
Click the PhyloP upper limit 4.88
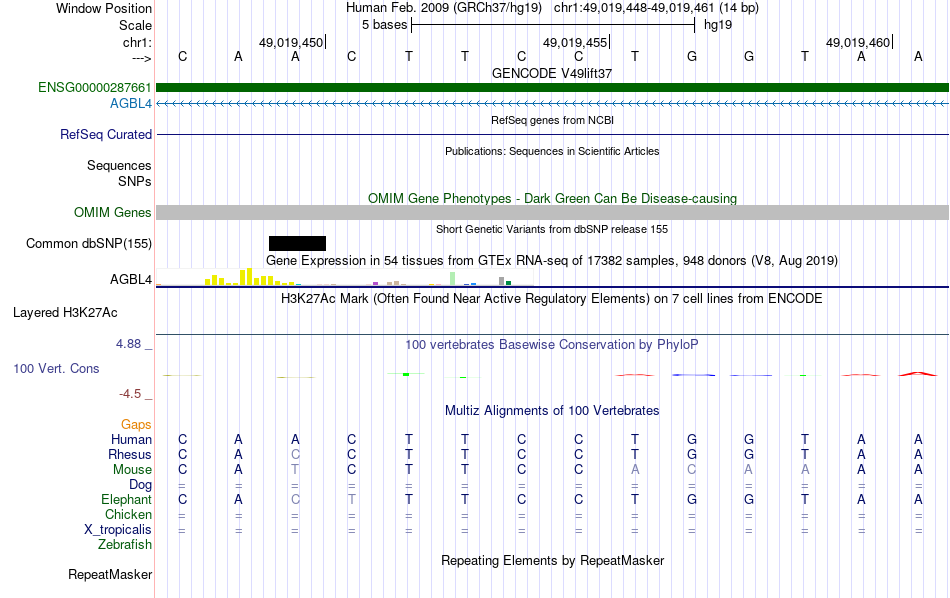[128, 344]
